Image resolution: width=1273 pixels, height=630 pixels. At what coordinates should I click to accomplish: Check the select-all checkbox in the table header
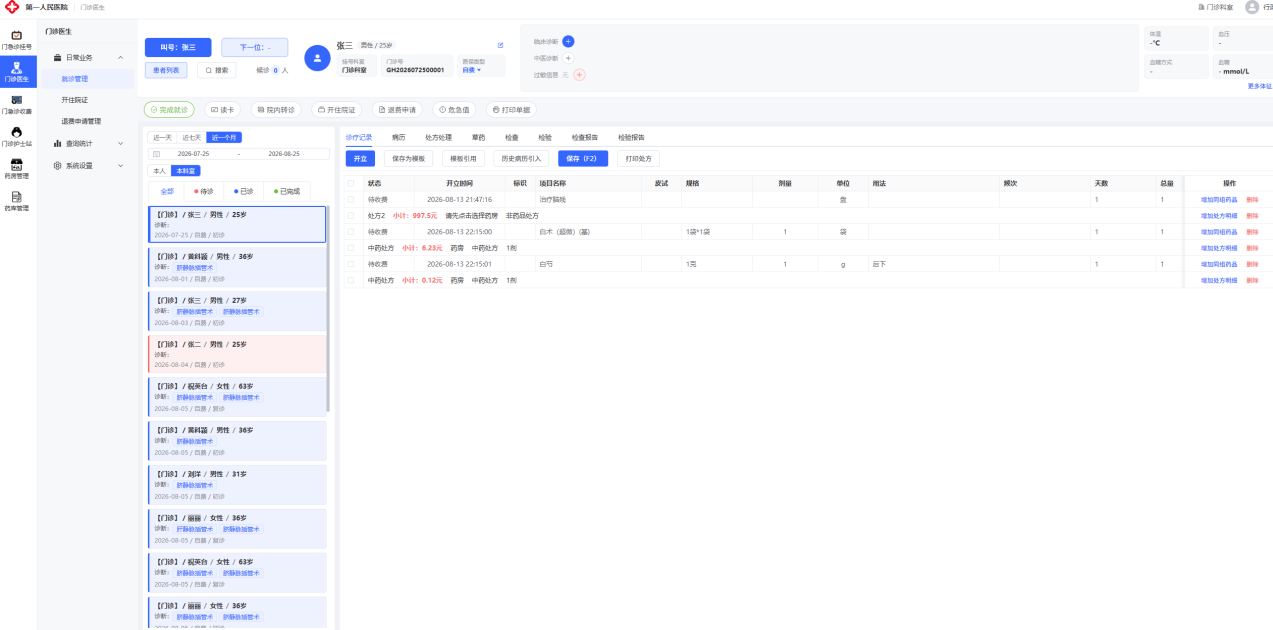tap(350, 183)
